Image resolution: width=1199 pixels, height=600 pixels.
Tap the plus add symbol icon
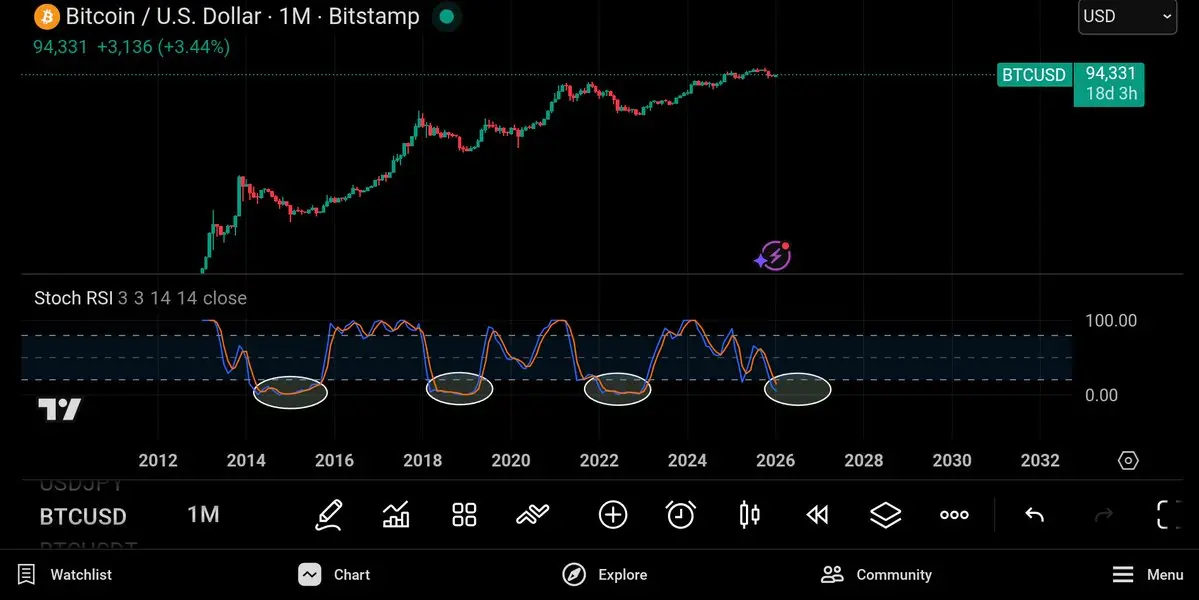612,515
